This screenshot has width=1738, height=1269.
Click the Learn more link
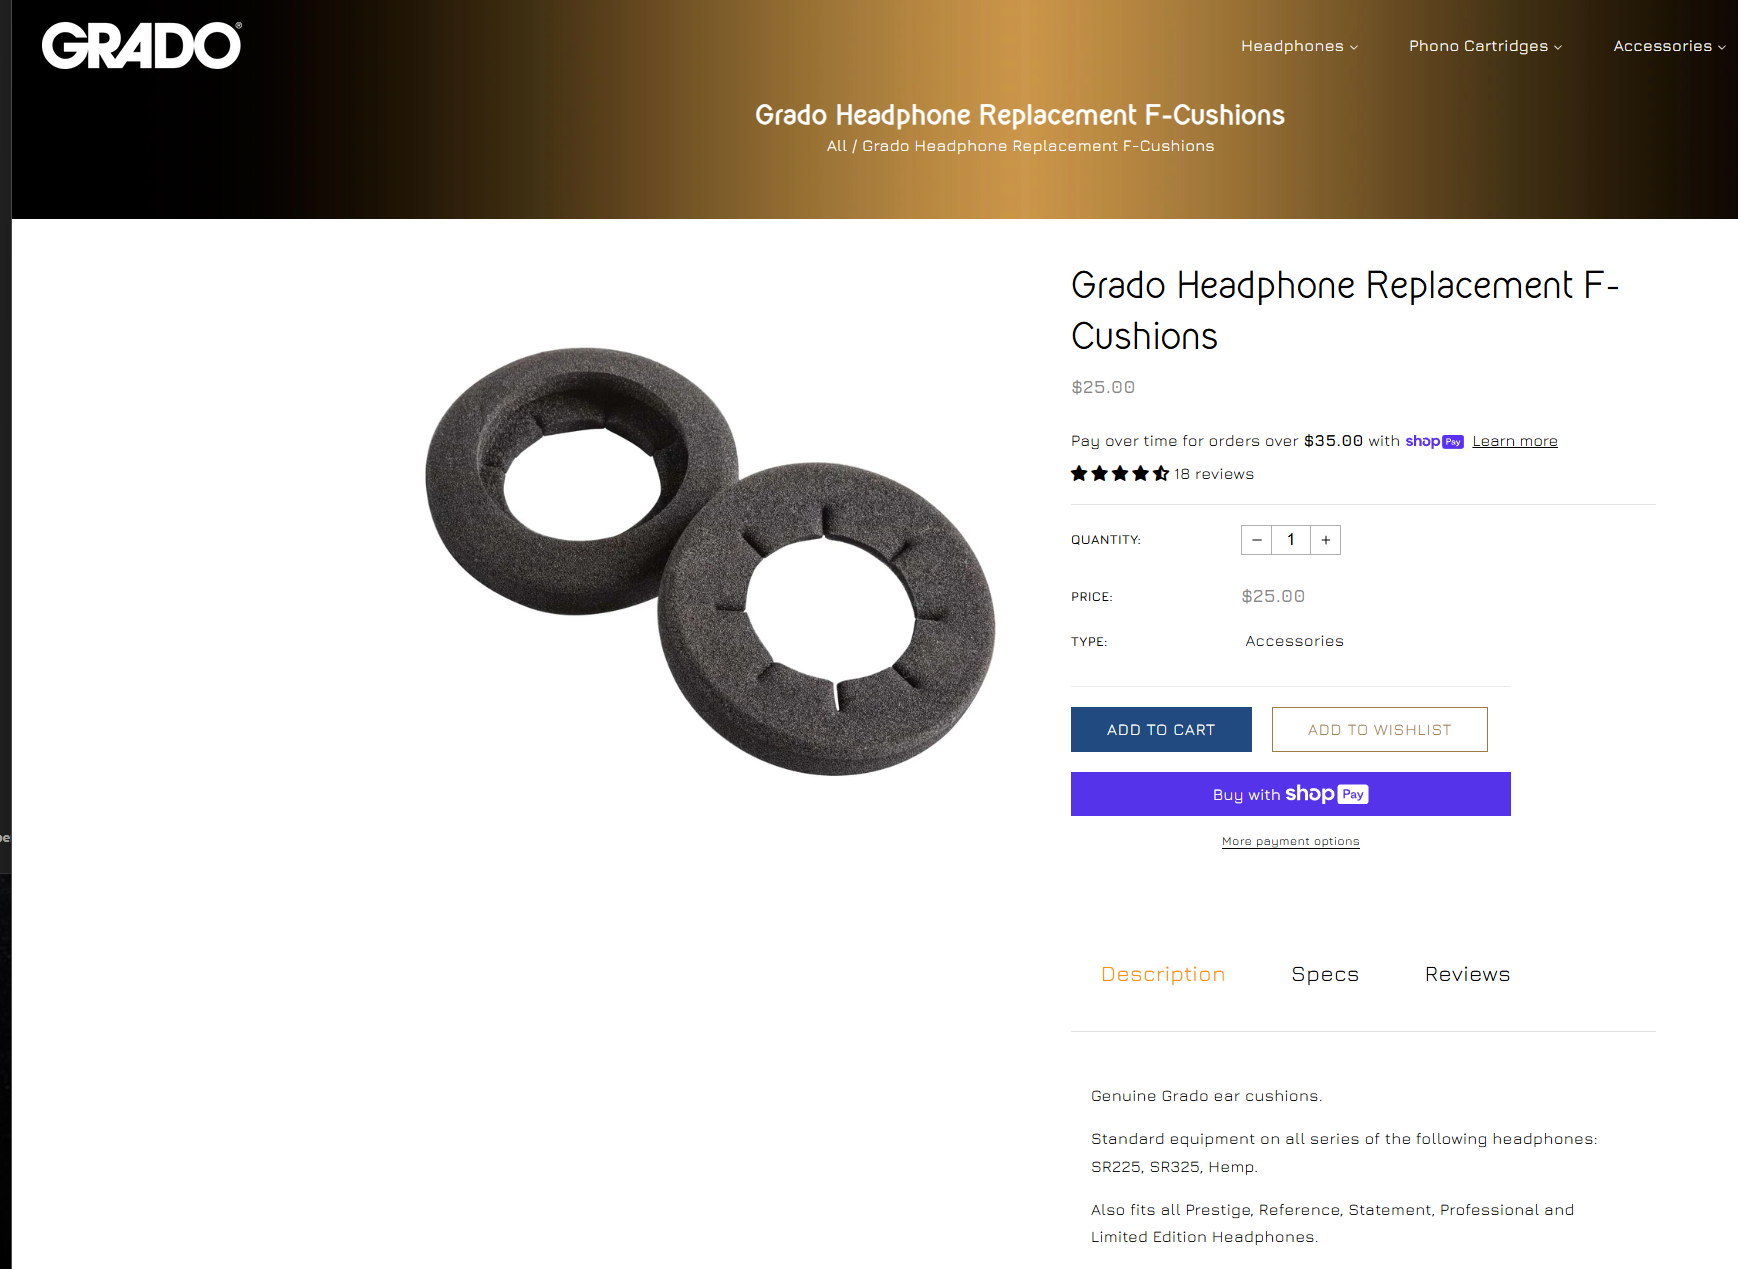pyautogui.click(x=1514, y=441)
